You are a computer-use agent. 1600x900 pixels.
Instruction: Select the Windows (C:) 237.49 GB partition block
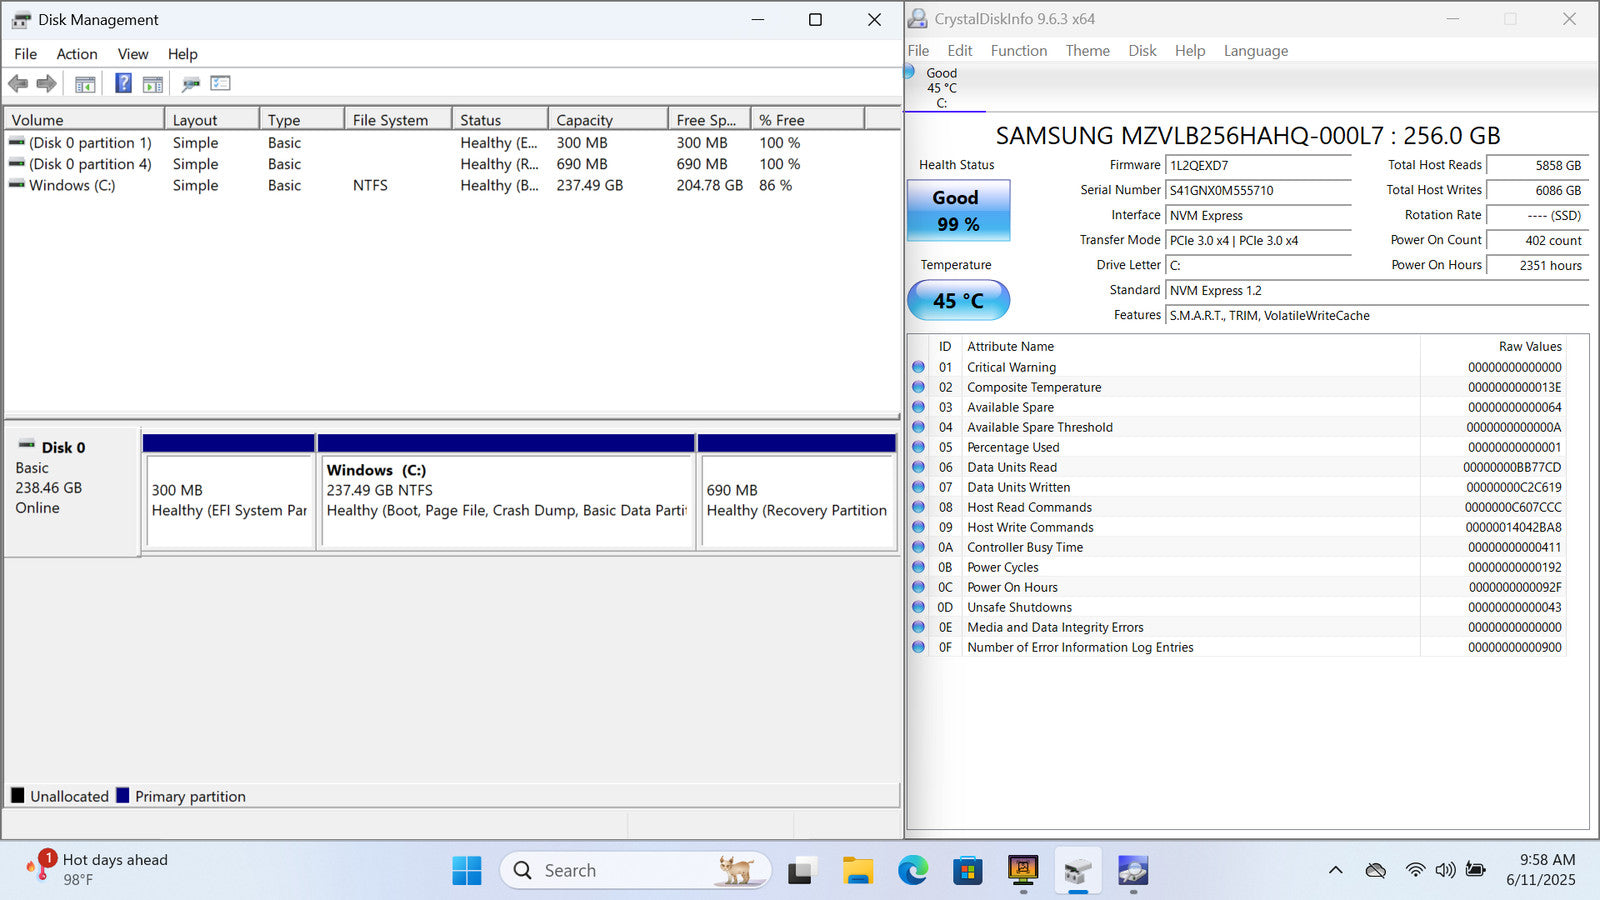pos(506,491)
